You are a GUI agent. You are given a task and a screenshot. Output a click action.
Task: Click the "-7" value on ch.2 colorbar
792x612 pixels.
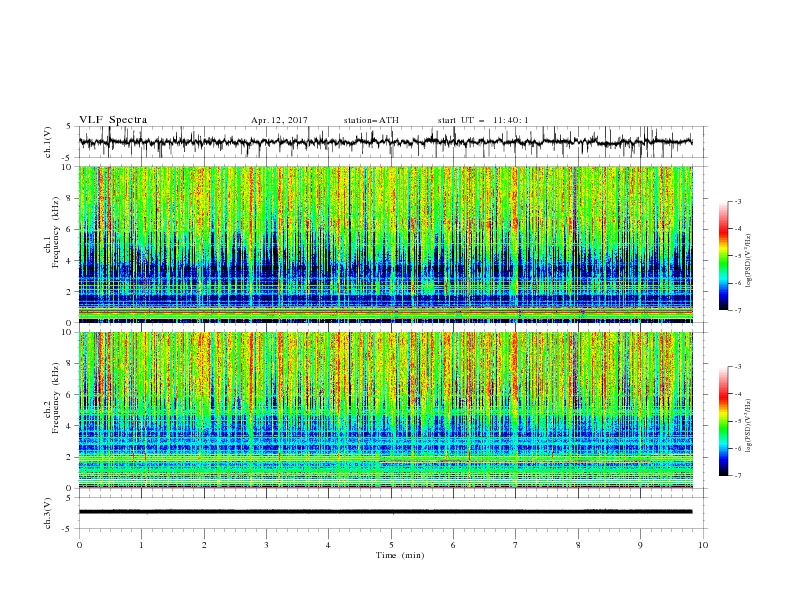click(x=738, y=476)
